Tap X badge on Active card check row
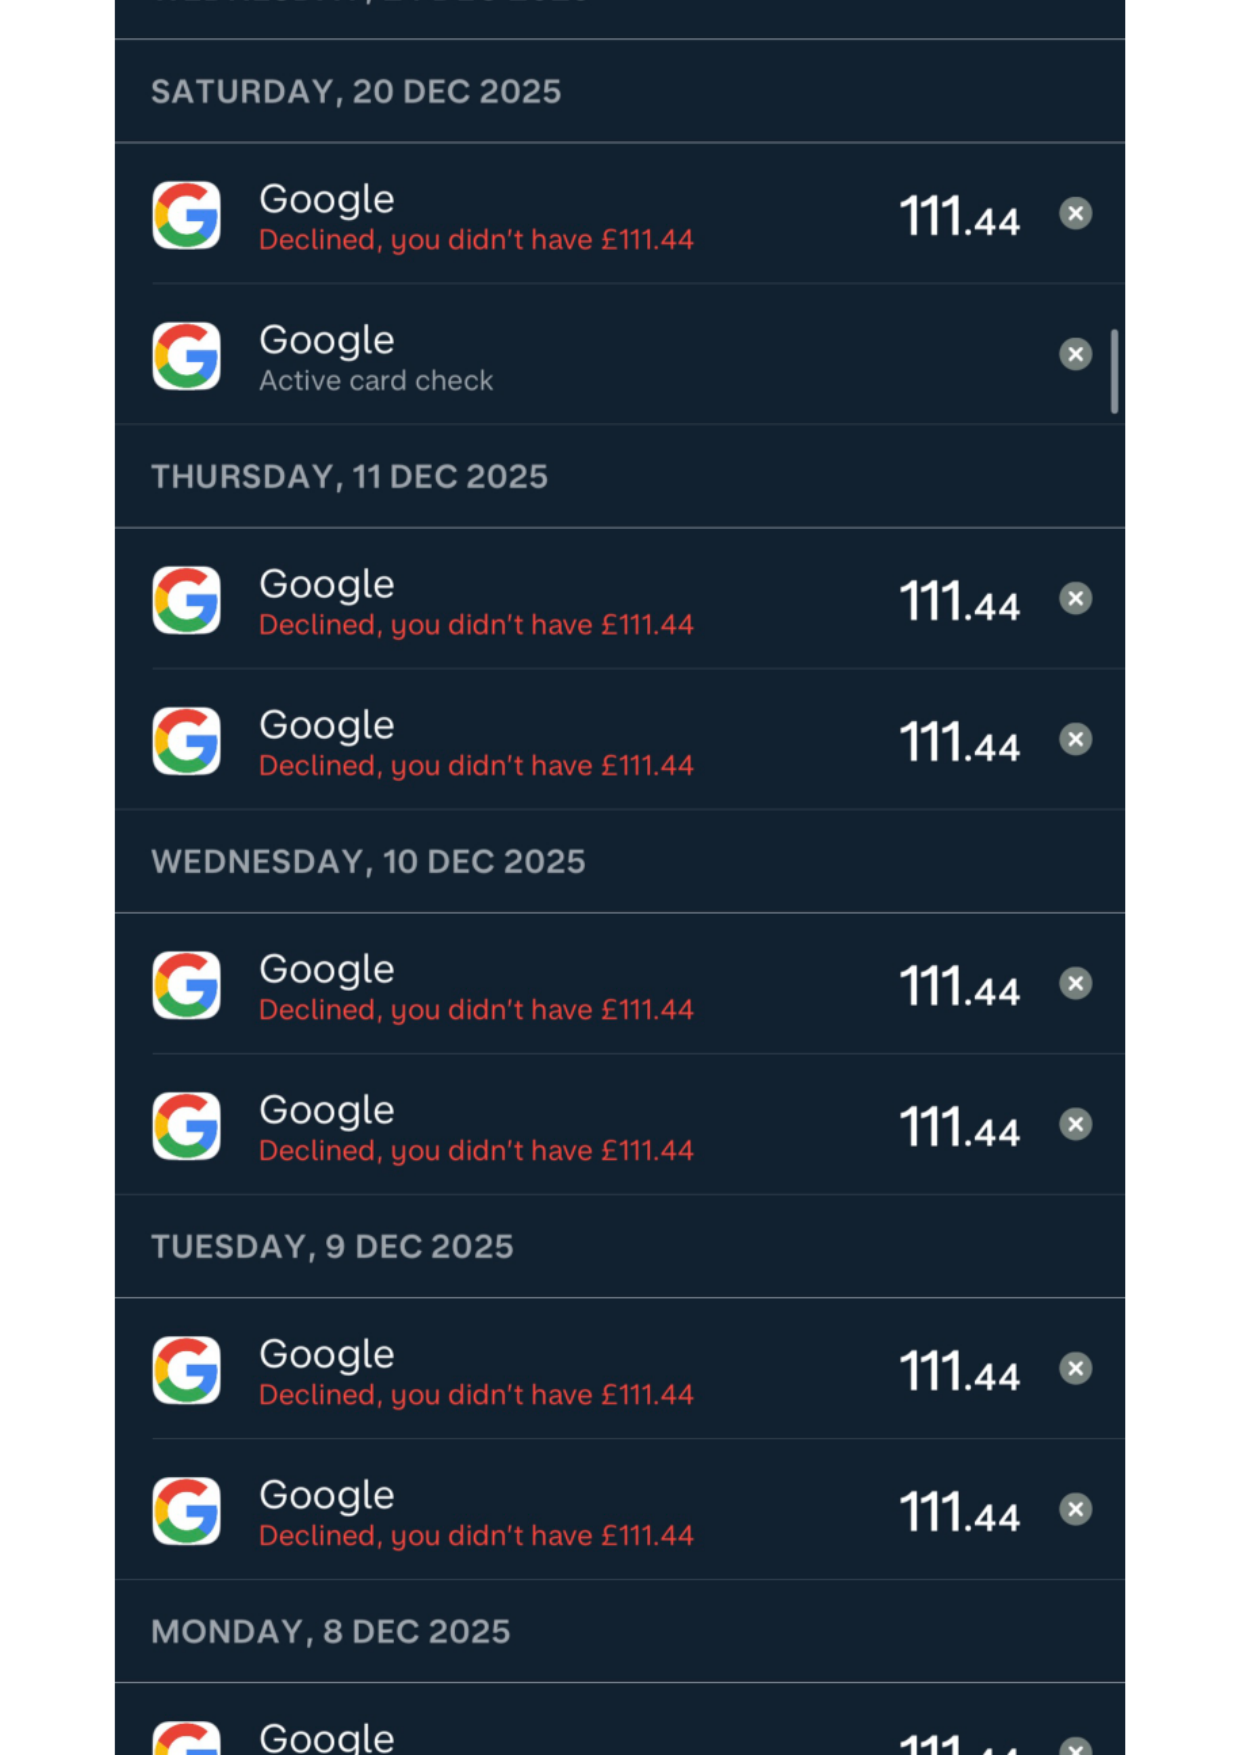1240x1755 pixels. (1075, 354)
